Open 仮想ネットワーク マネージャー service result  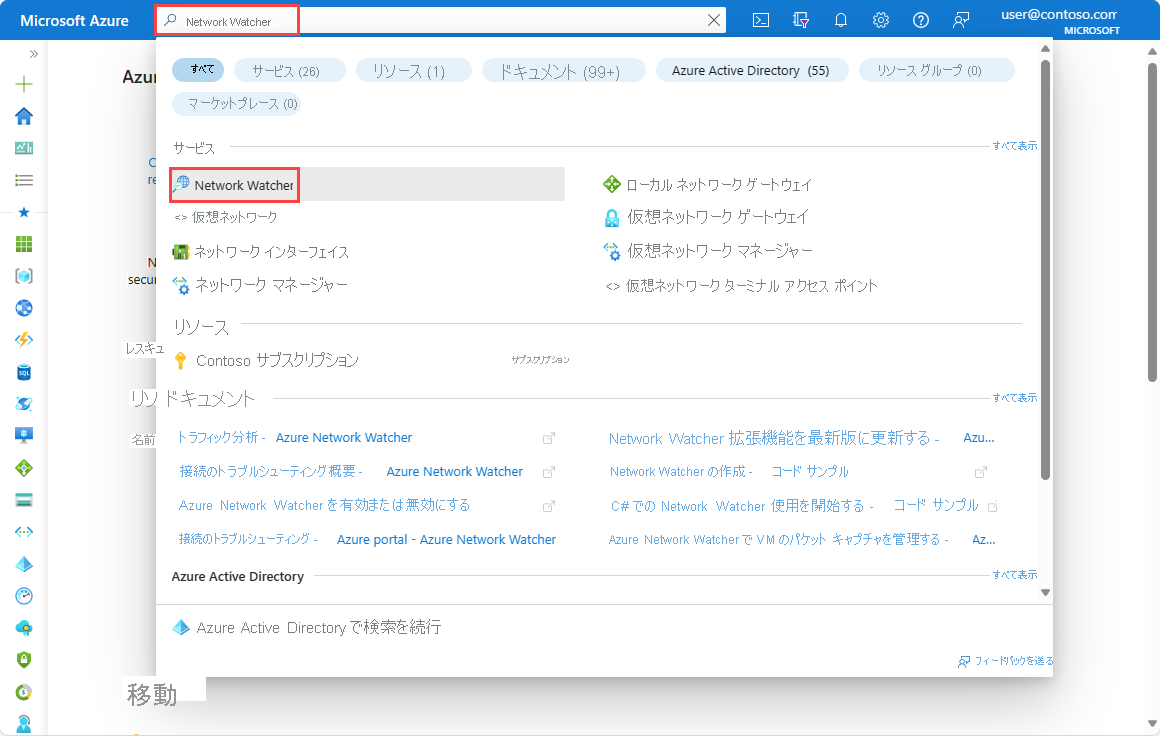tap(708, 251)
